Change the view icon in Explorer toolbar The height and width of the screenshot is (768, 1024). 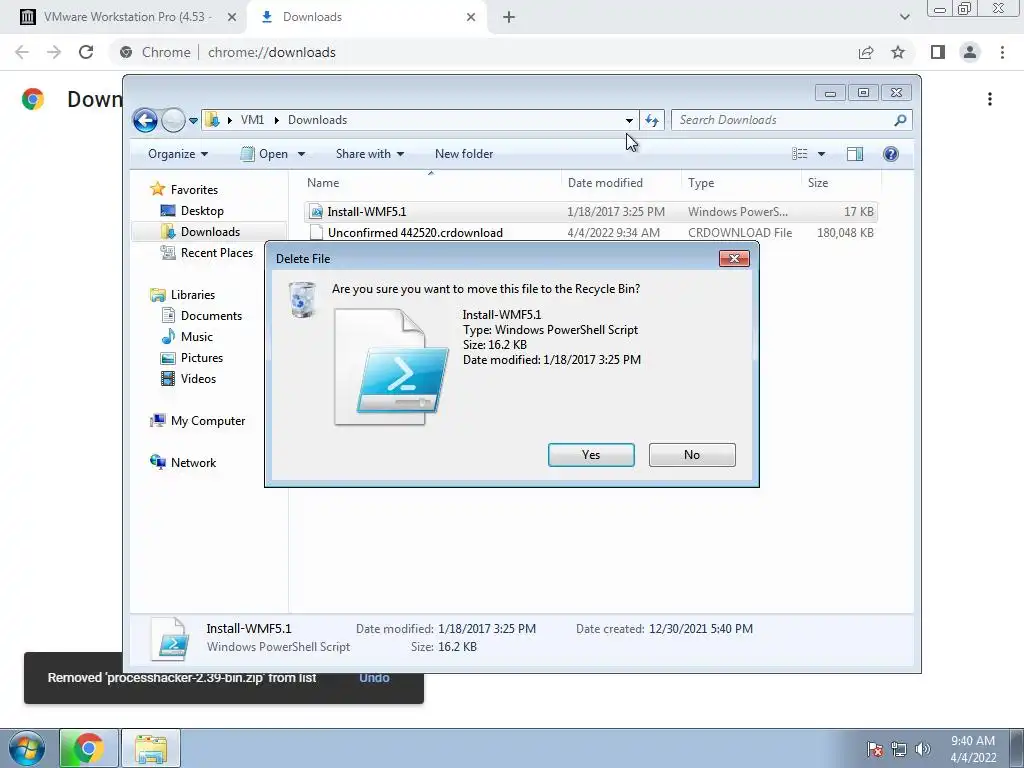point(800,154)
